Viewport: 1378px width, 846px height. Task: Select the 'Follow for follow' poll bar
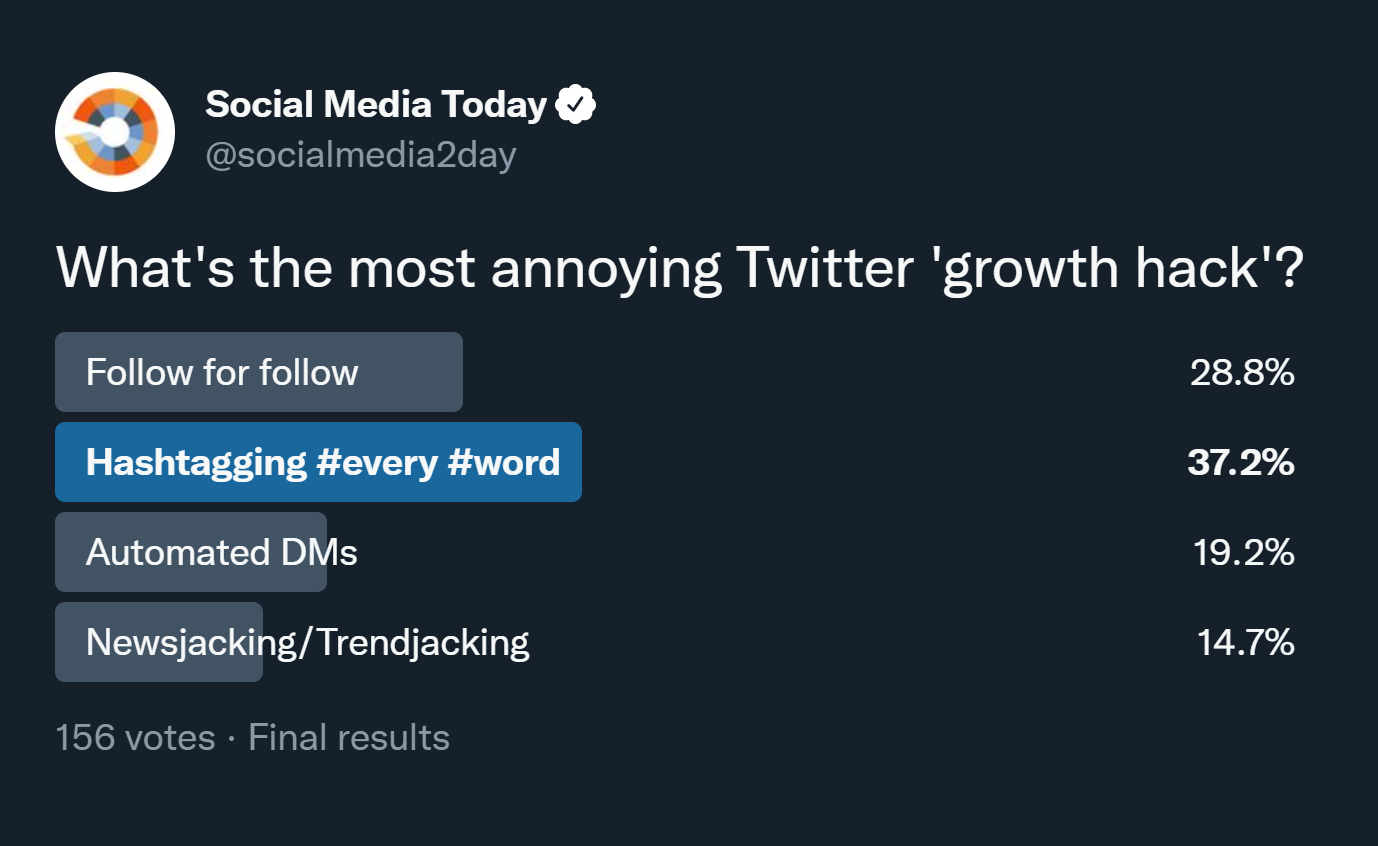click(x=259, y=372)
